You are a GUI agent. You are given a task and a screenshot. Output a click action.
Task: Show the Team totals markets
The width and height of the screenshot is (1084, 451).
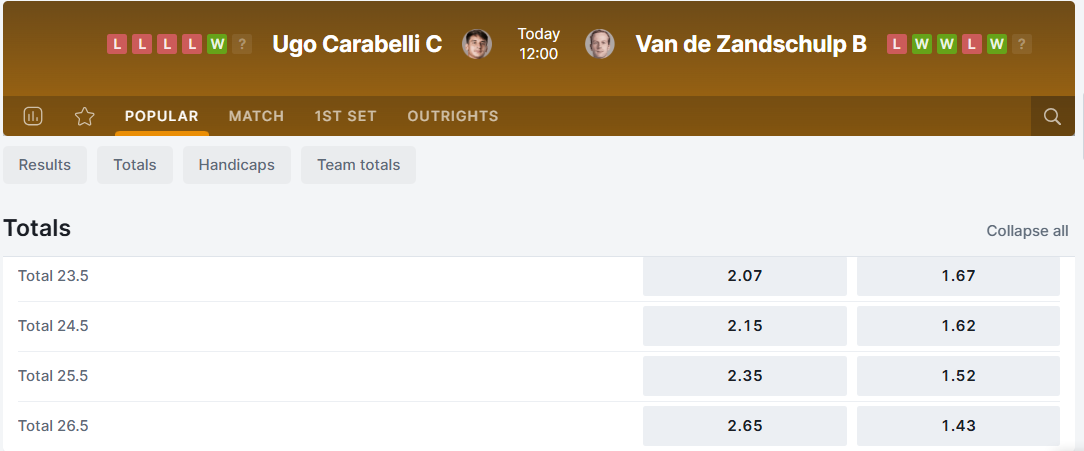358,165
